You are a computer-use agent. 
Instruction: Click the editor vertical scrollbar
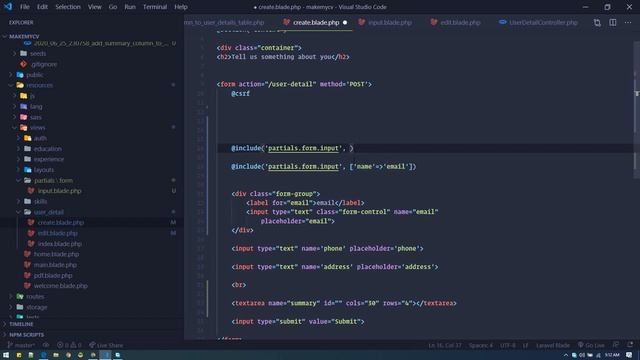coord(636,110)
